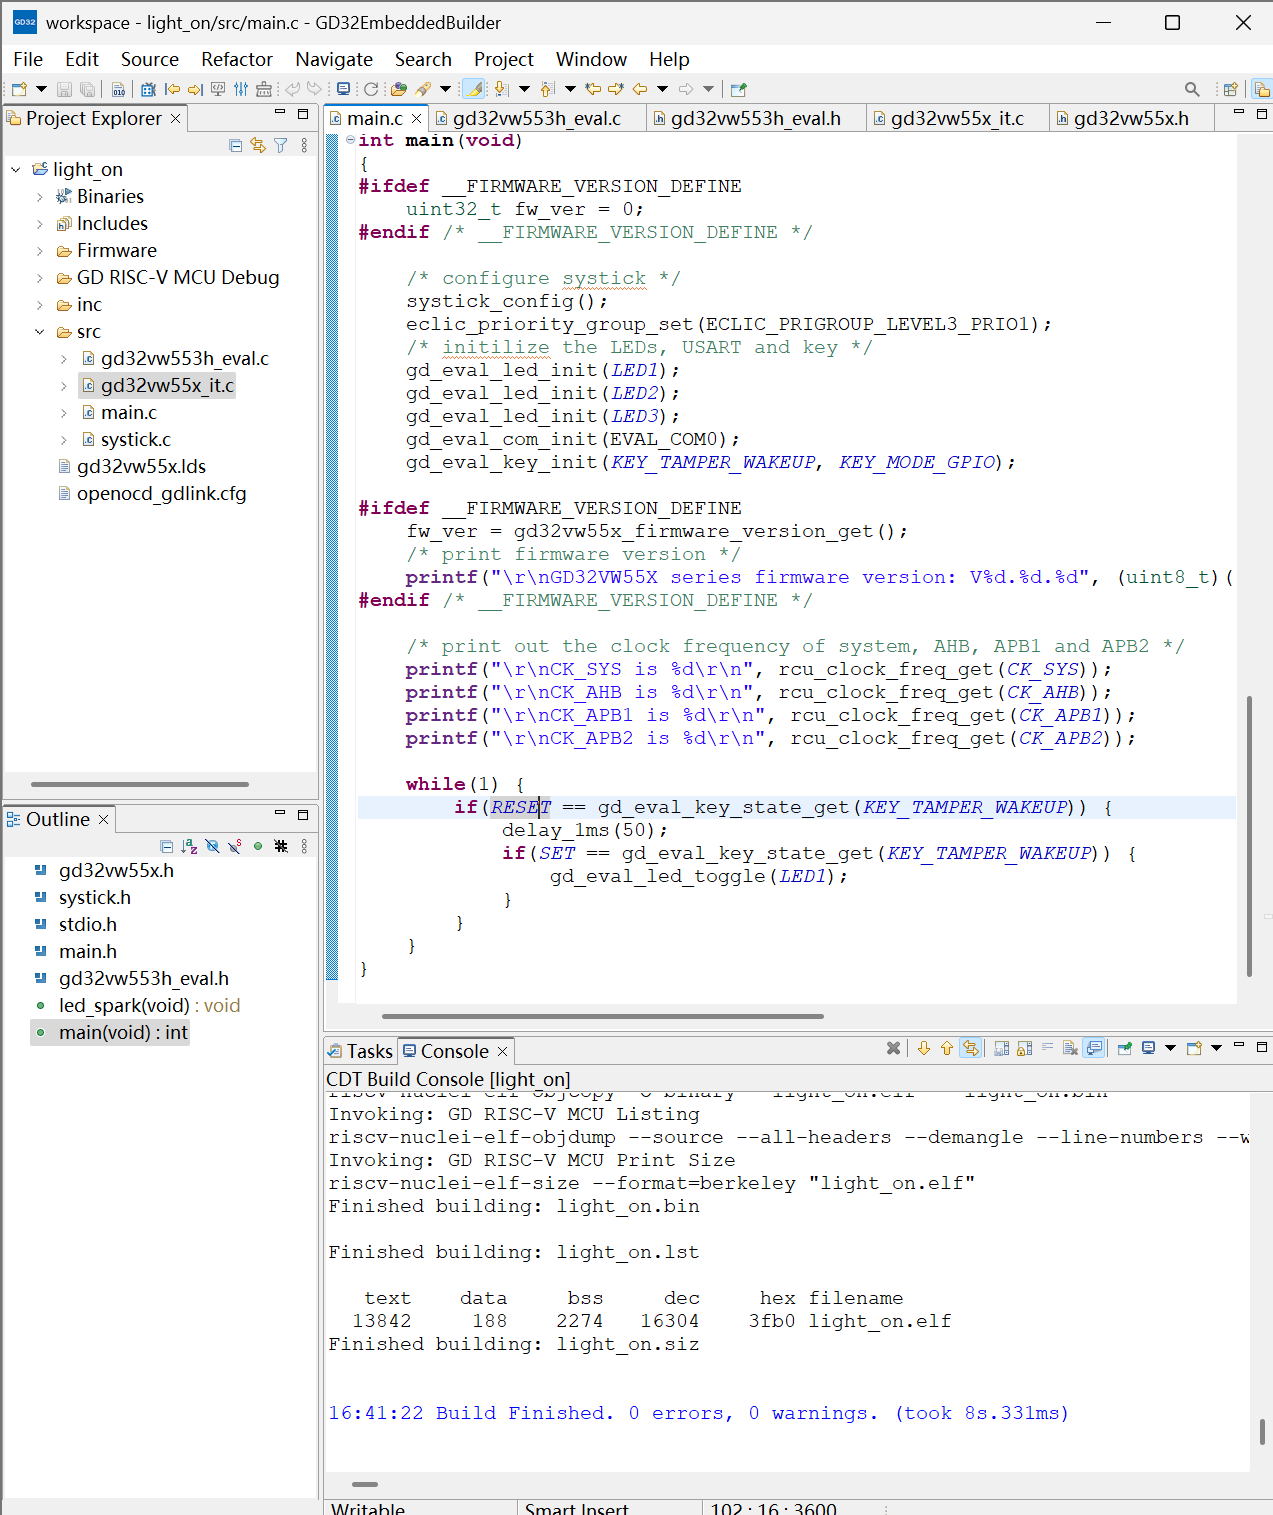Open the Back history dropdown arrow

[x=662, y=89]
